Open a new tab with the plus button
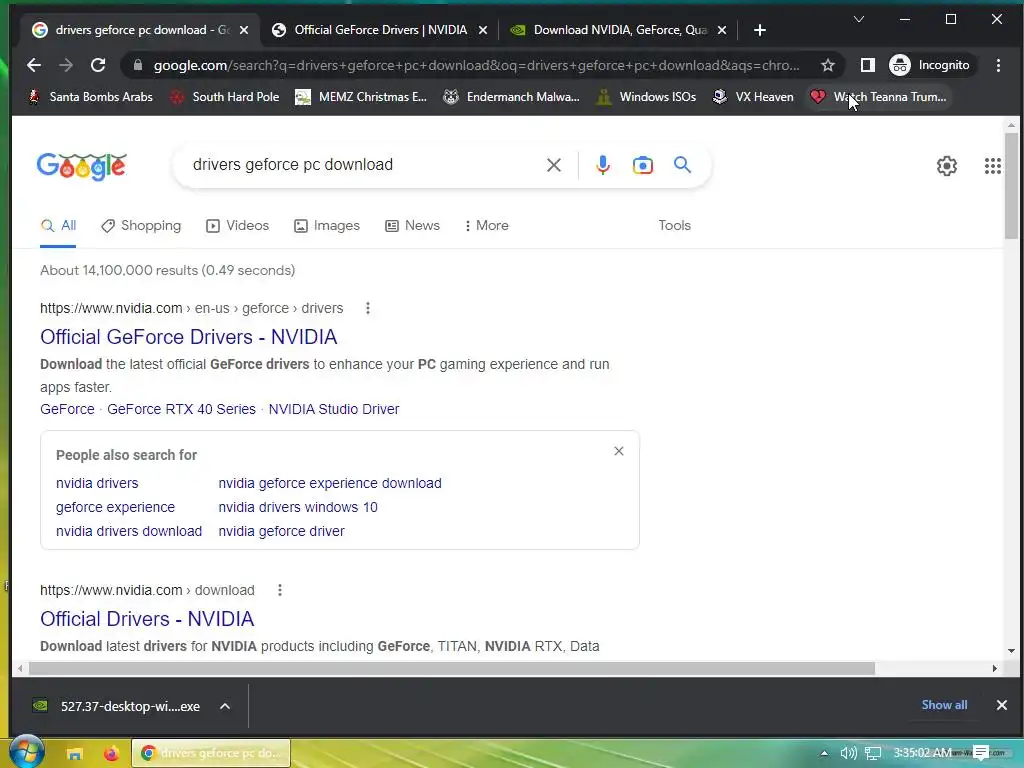 (760, 30)
